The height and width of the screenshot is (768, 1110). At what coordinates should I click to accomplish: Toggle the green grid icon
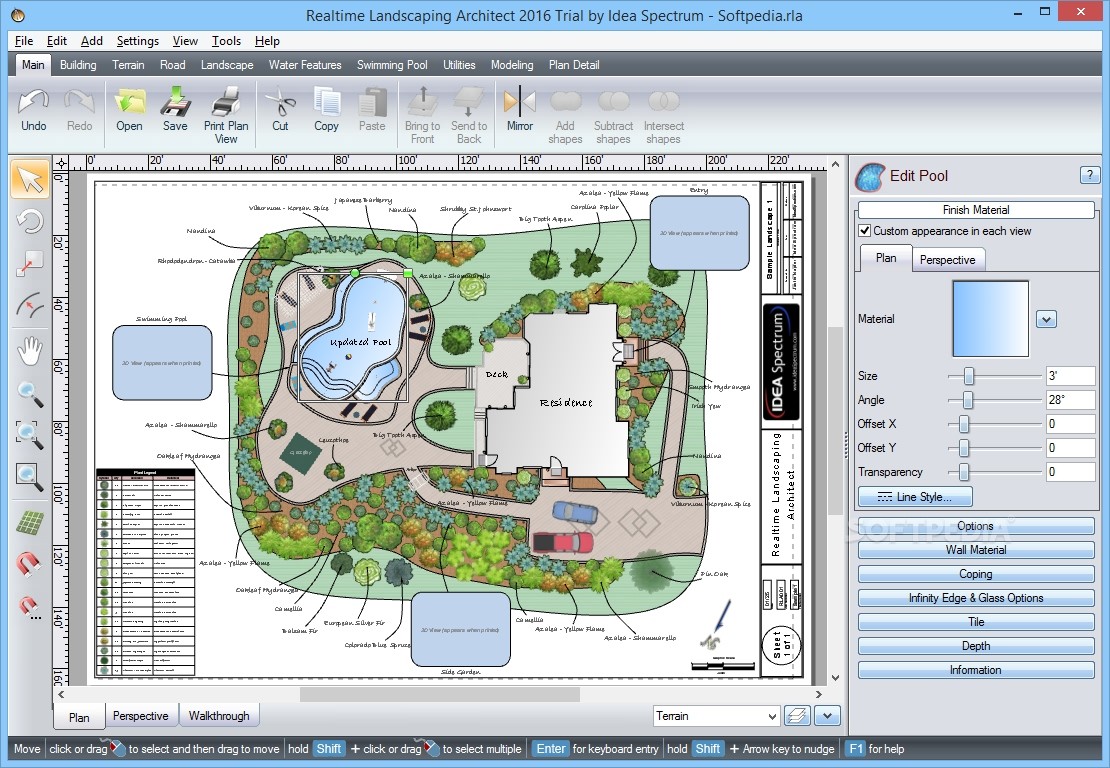pos(30,523)
